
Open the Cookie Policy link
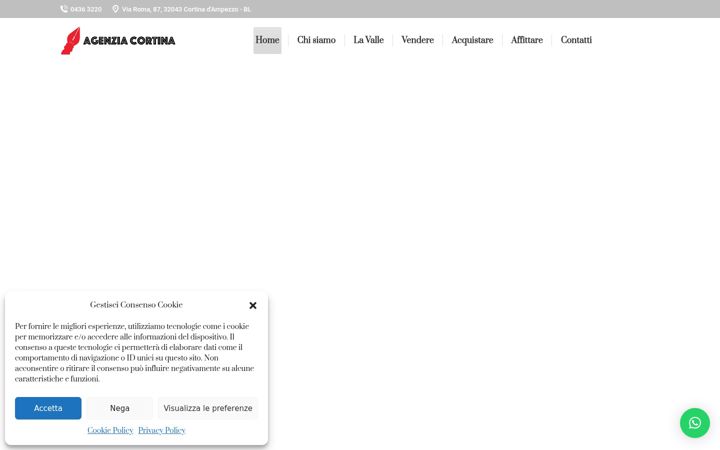point(110,430)
